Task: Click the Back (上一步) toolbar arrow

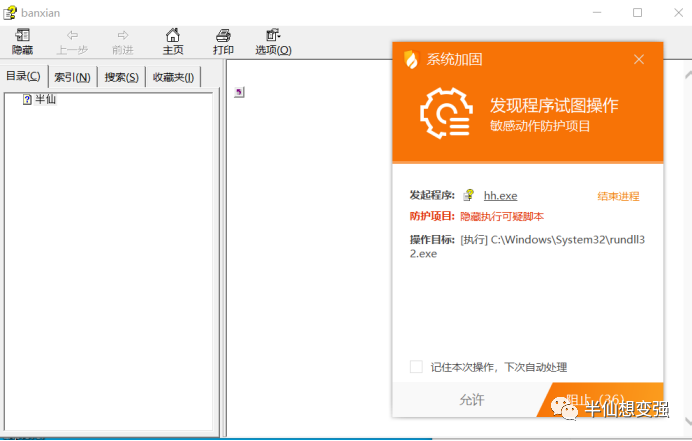Action: click(72, 42)
